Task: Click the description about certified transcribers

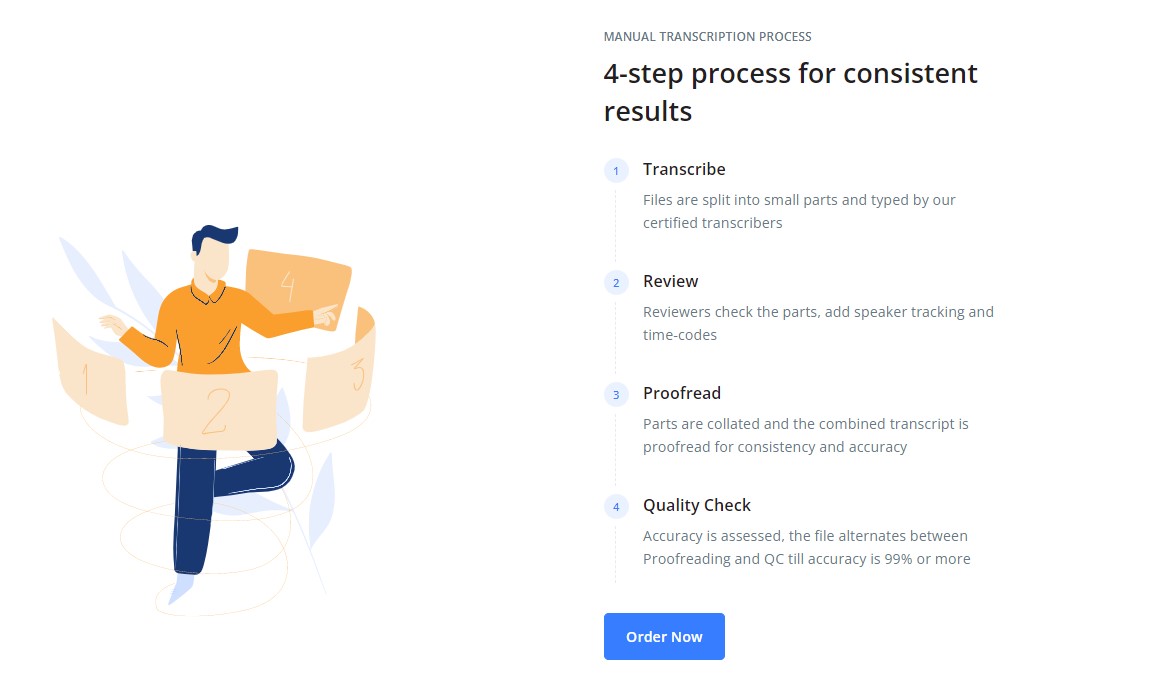Action: pyautogui.click(x=799, y=211)
